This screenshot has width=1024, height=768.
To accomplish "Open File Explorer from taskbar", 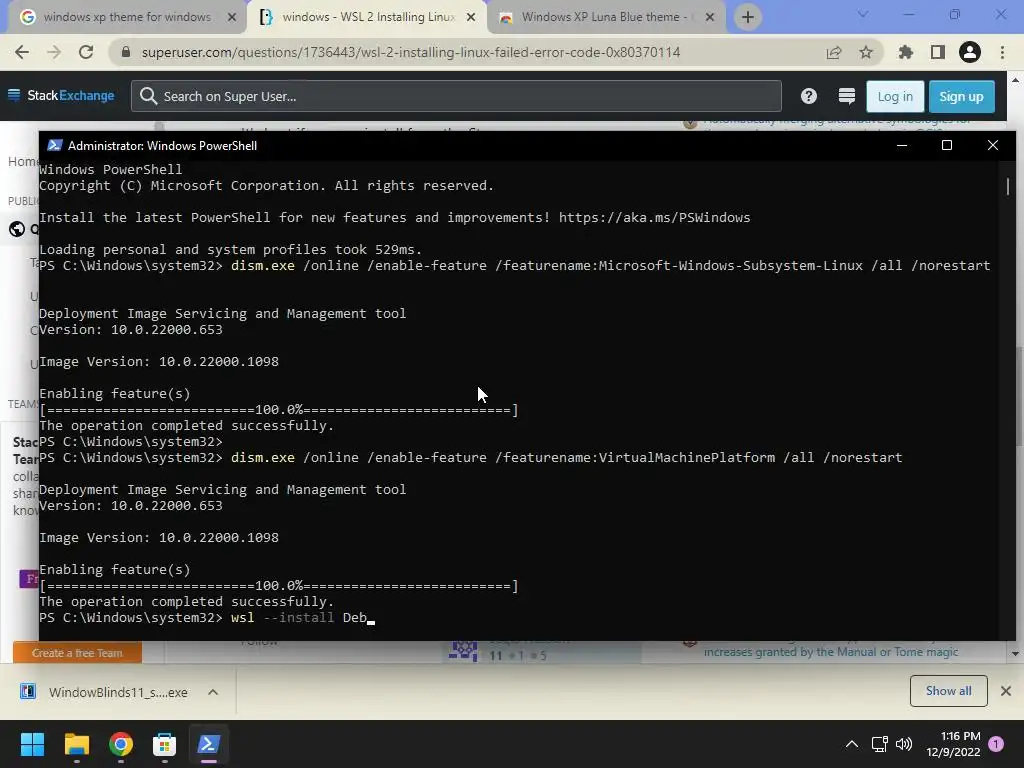I will tap(76, 744).
